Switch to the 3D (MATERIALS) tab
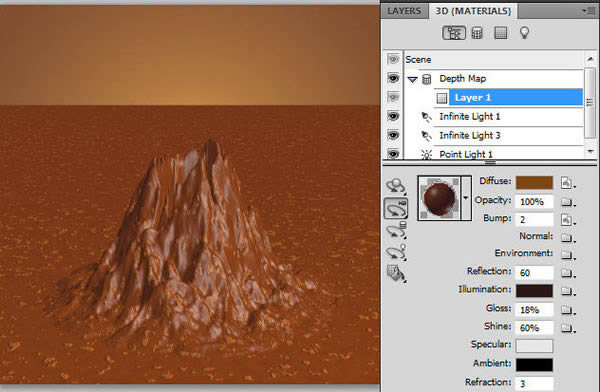This screenshot has height=392, width=600. coord(473,11)
